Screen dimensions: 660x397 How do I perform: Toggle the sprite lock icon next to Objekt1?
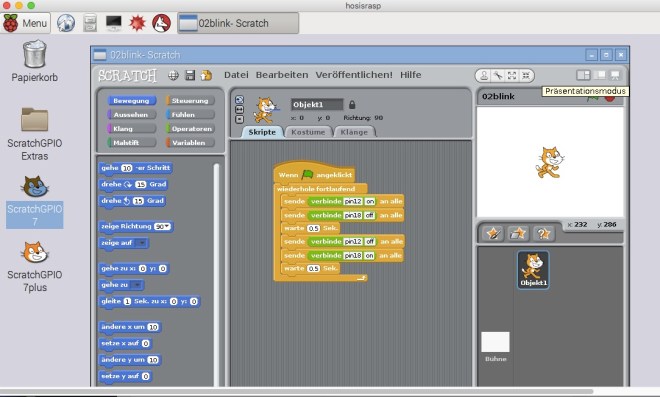[x=352, y=104]
